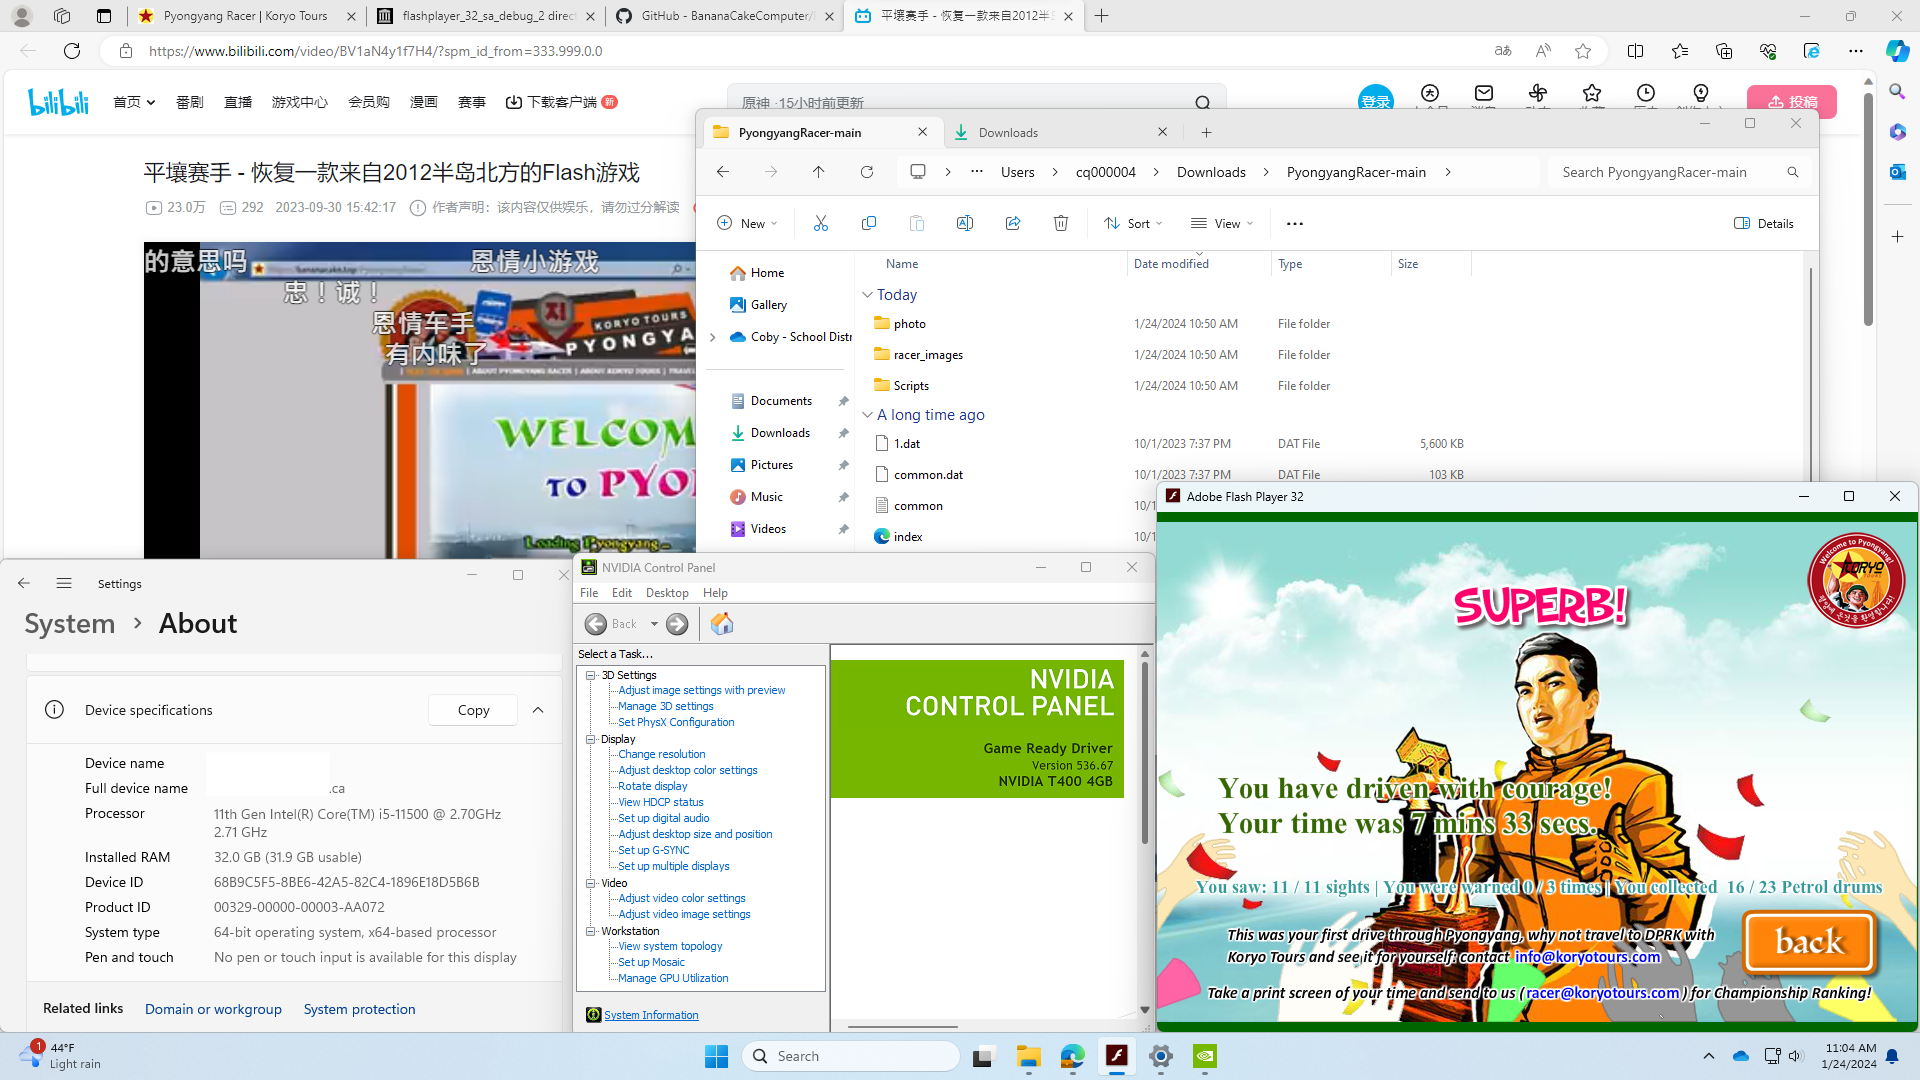The height and width of the screenshot is (1080, 1920).
Task: Open the racer_images folder row
Action: click(x=1165, y=355)
